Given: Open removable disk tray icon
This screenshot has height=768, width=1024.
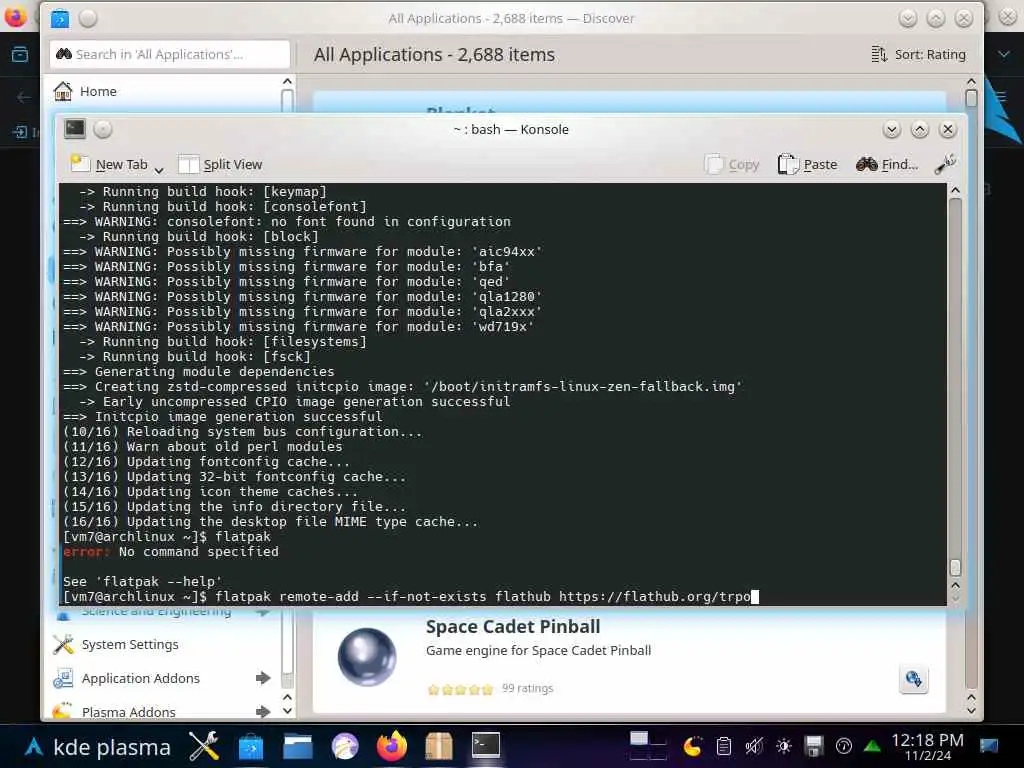Looking at the screenshot, I should (814, 746).
